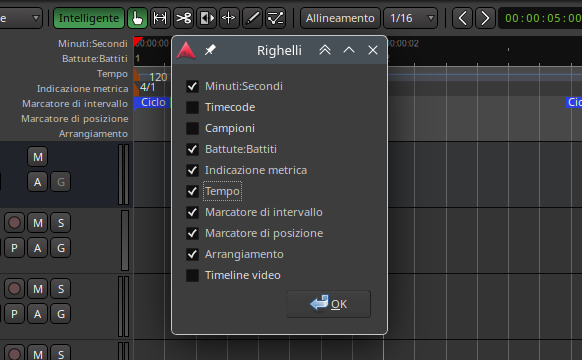582x360 pixels.
Task: Select the Draw pencil tool
Action: (x=252, y=18)
